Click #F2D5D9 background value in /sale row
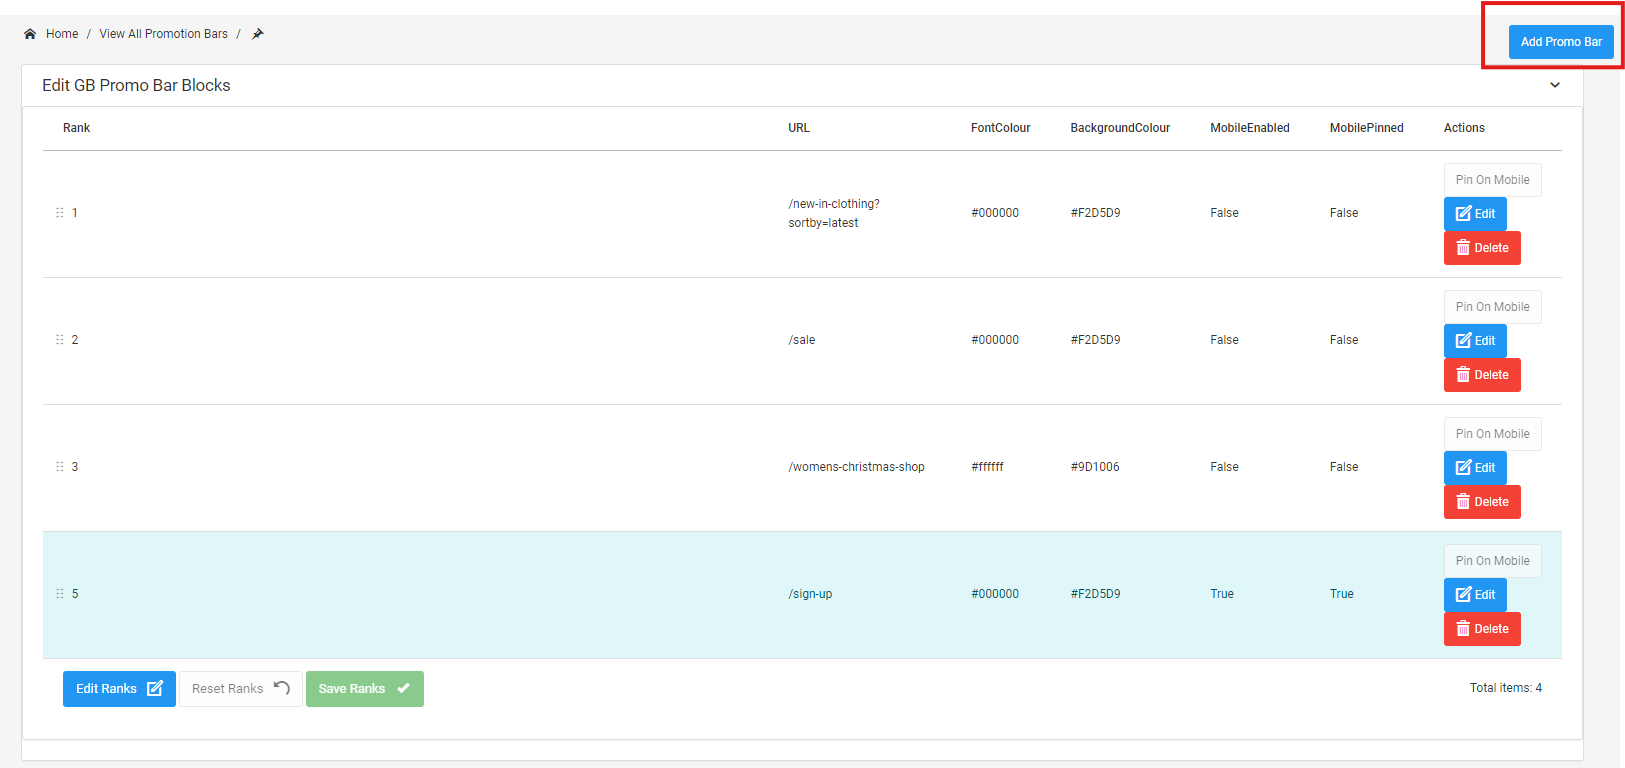The height and width of the screenshot is (768, 1625). pyautogui.click(x=1095, y=340)
